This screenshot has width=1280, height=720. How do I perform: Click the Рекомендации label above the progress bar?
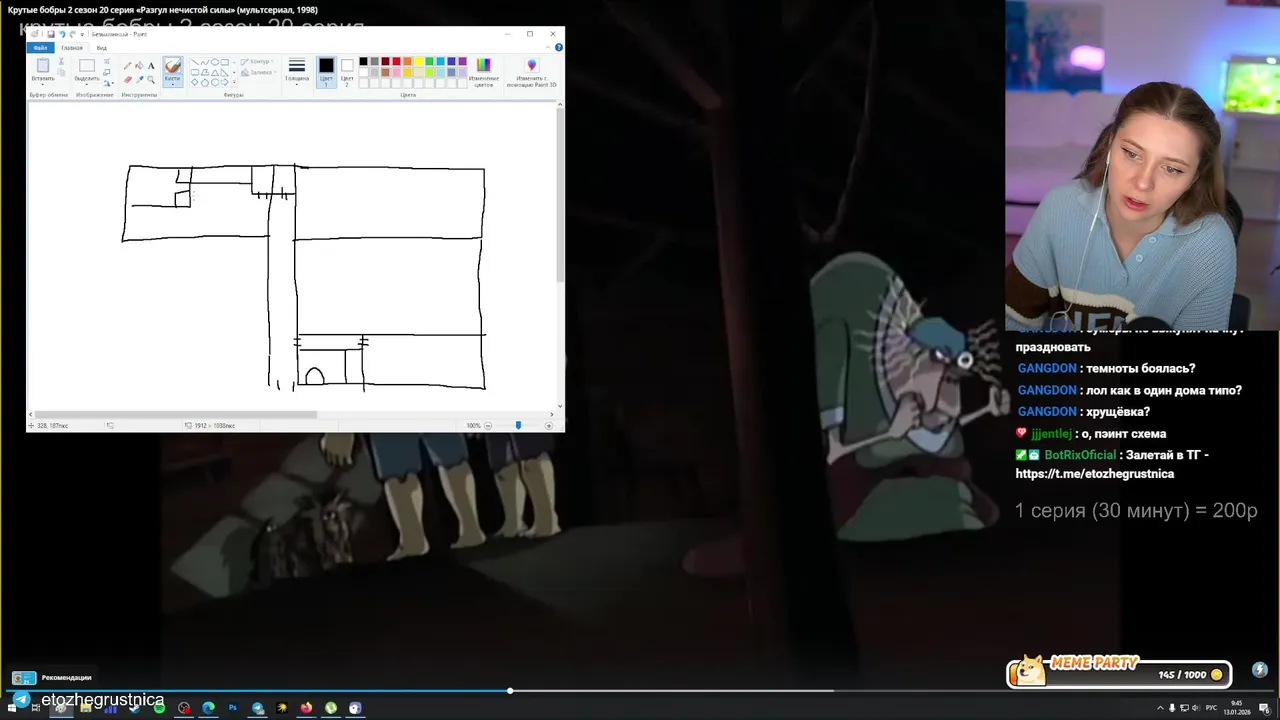click(66, 677)
